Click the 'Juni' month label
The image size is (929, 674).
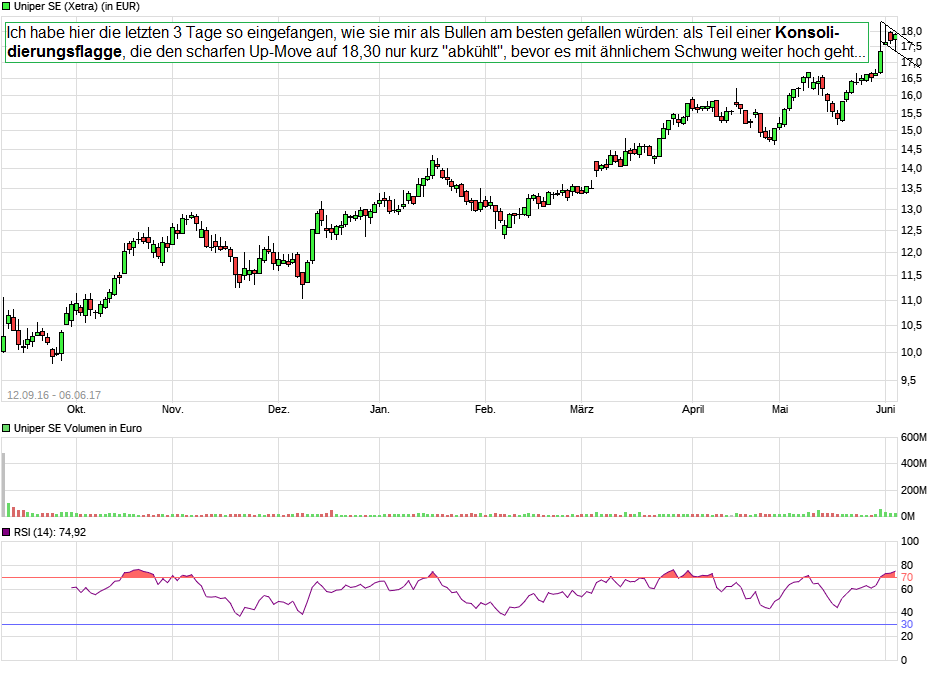pos(885,409)
